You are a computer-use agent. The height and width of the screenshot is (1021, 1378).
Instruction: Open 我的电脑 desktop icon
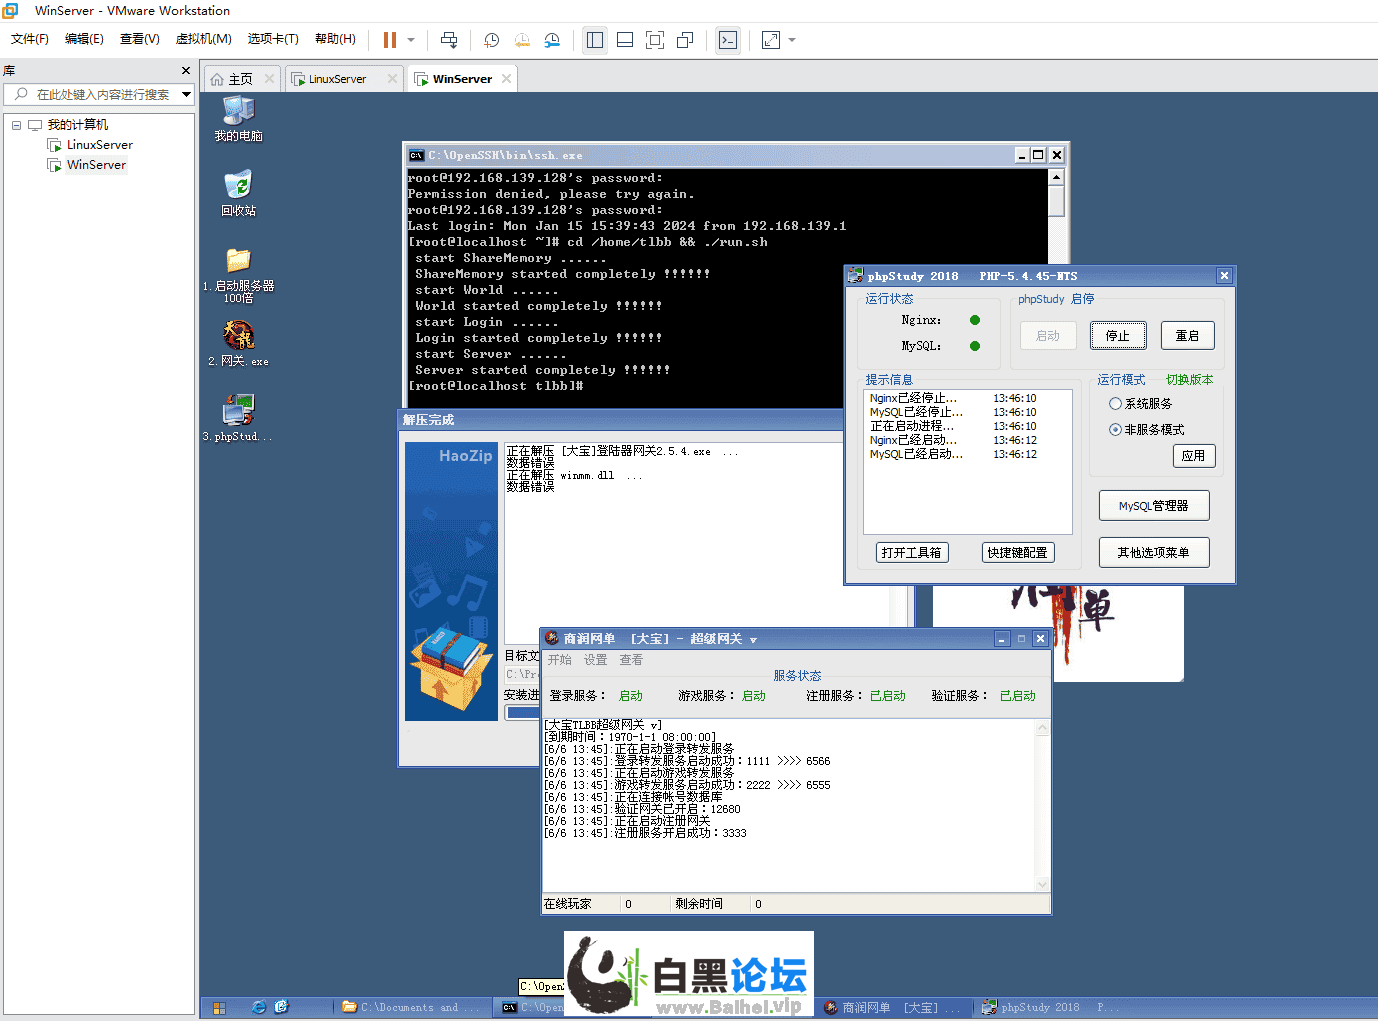coord(238,119)
